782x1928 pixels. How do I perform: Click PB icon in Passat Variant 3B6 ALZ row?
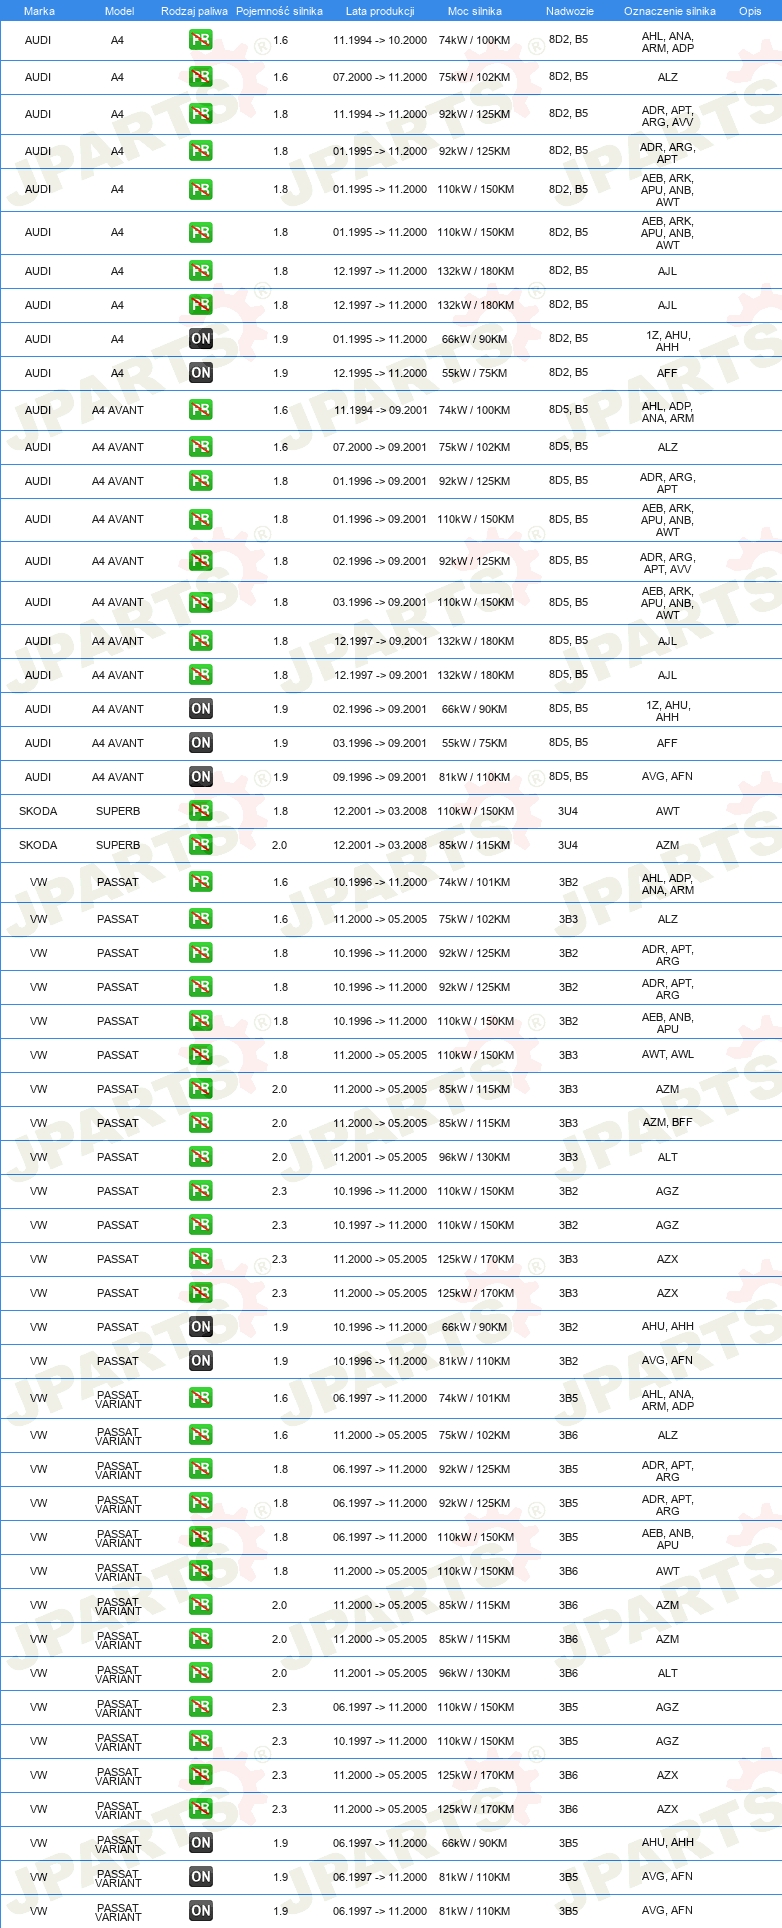coord(201,1435)
